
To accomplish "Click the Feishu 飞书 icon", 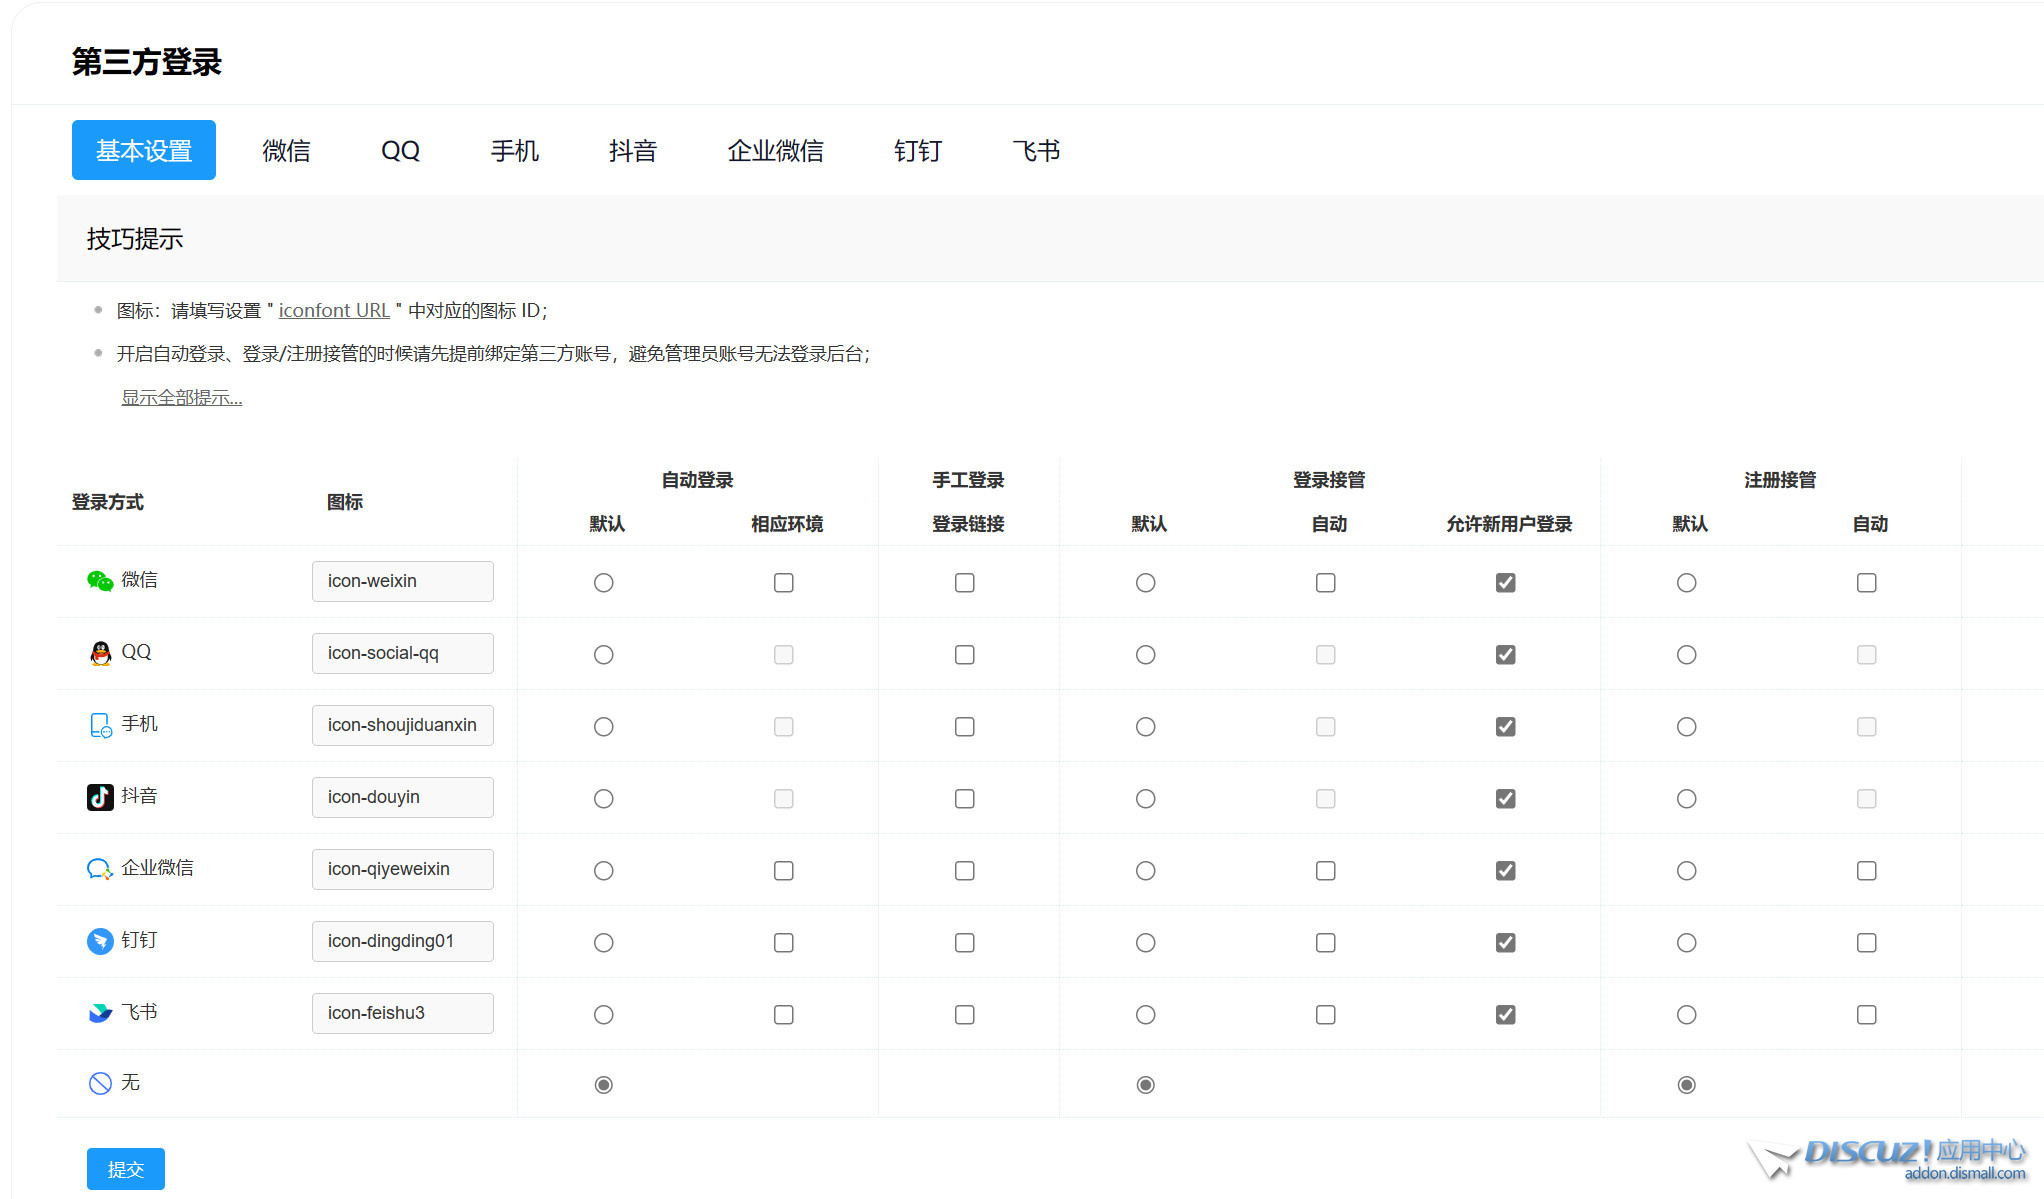I will (x=100, y=1013).
